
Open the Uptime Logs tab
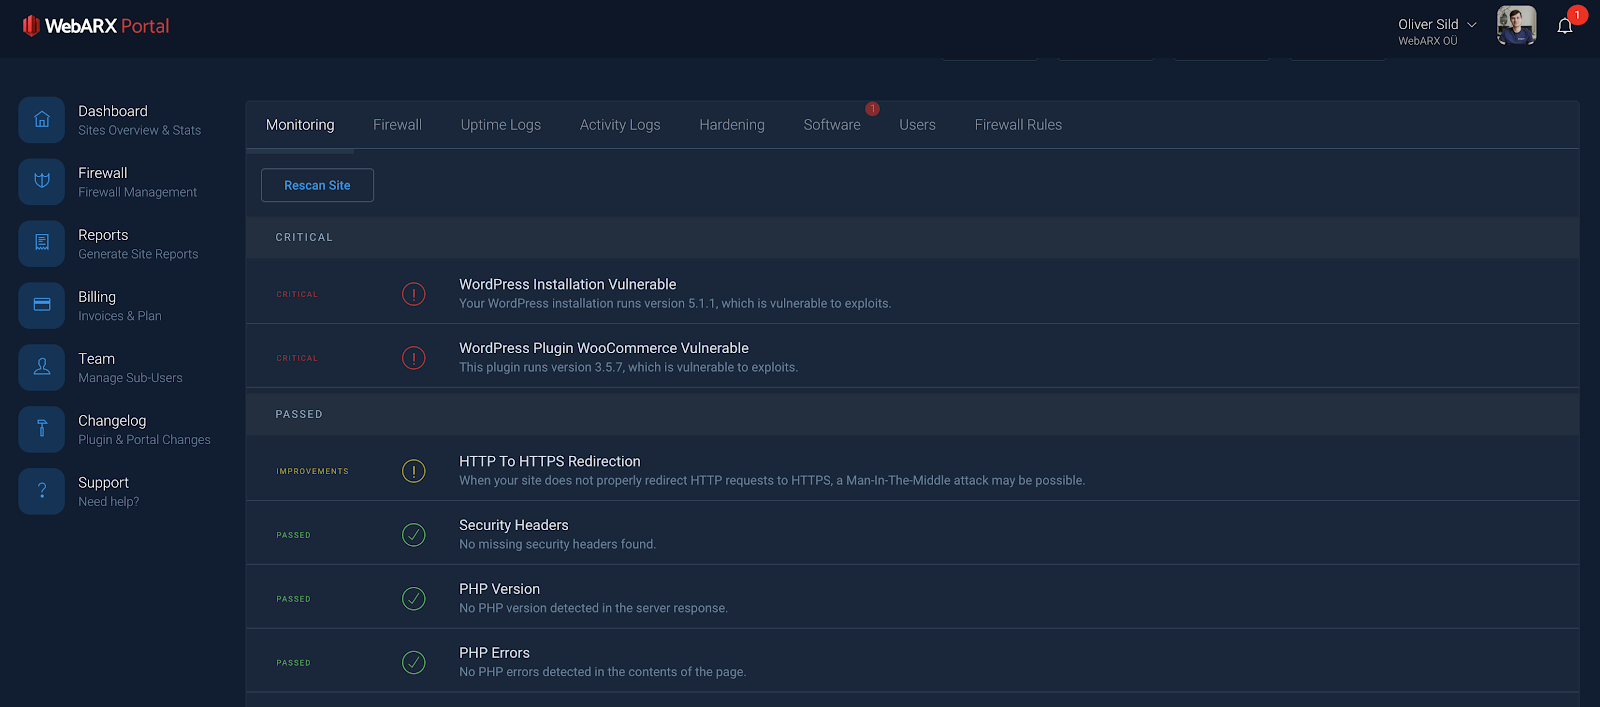[x=501, y=125]
